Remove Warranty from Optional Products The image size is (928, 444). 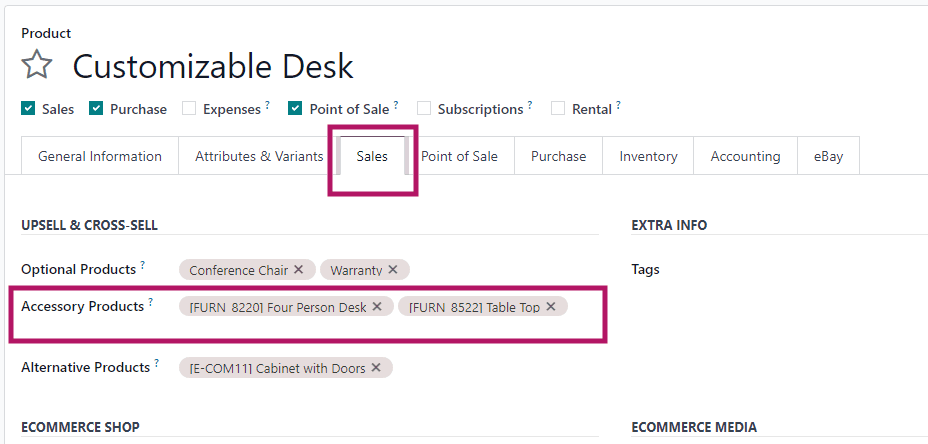393,270
